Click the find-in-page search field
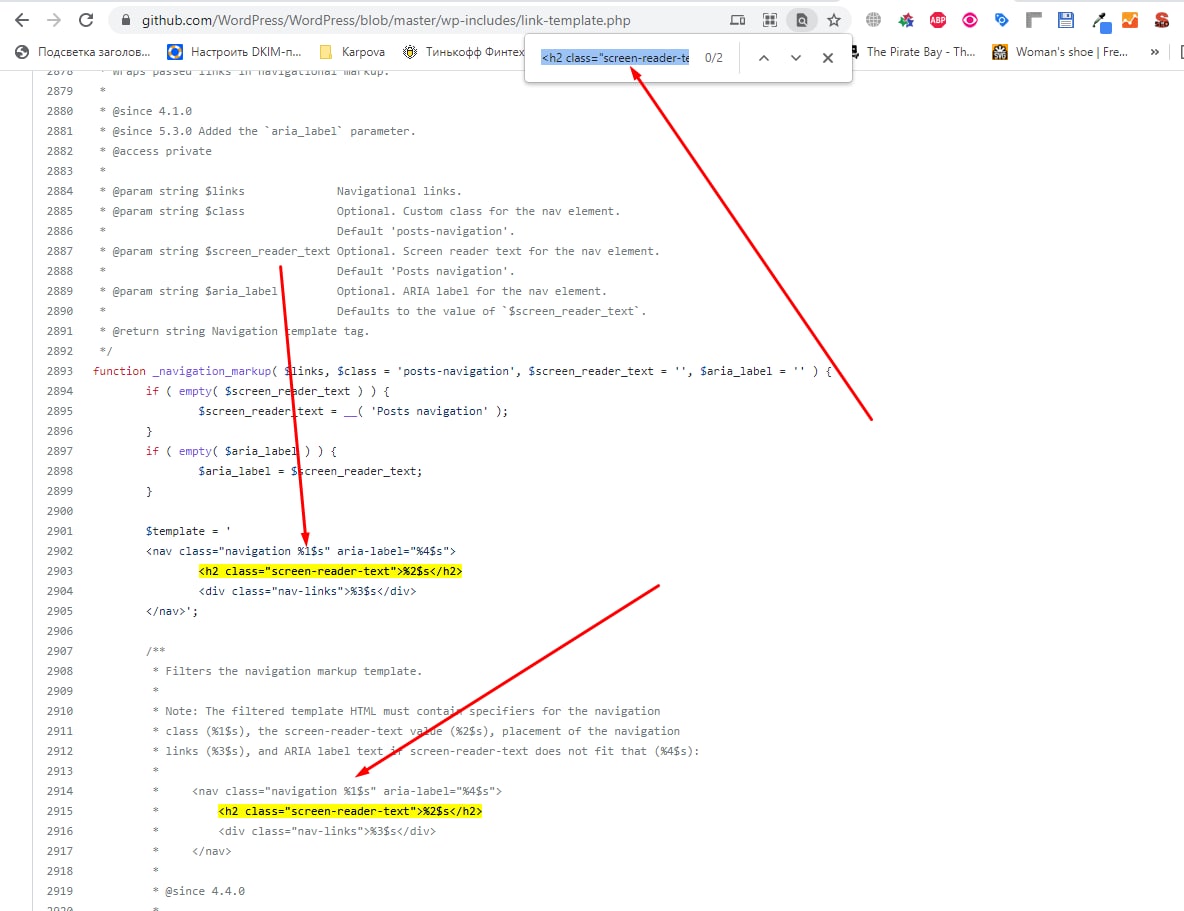This screenshot has height=911, width=1184. [x=615, y=57]
